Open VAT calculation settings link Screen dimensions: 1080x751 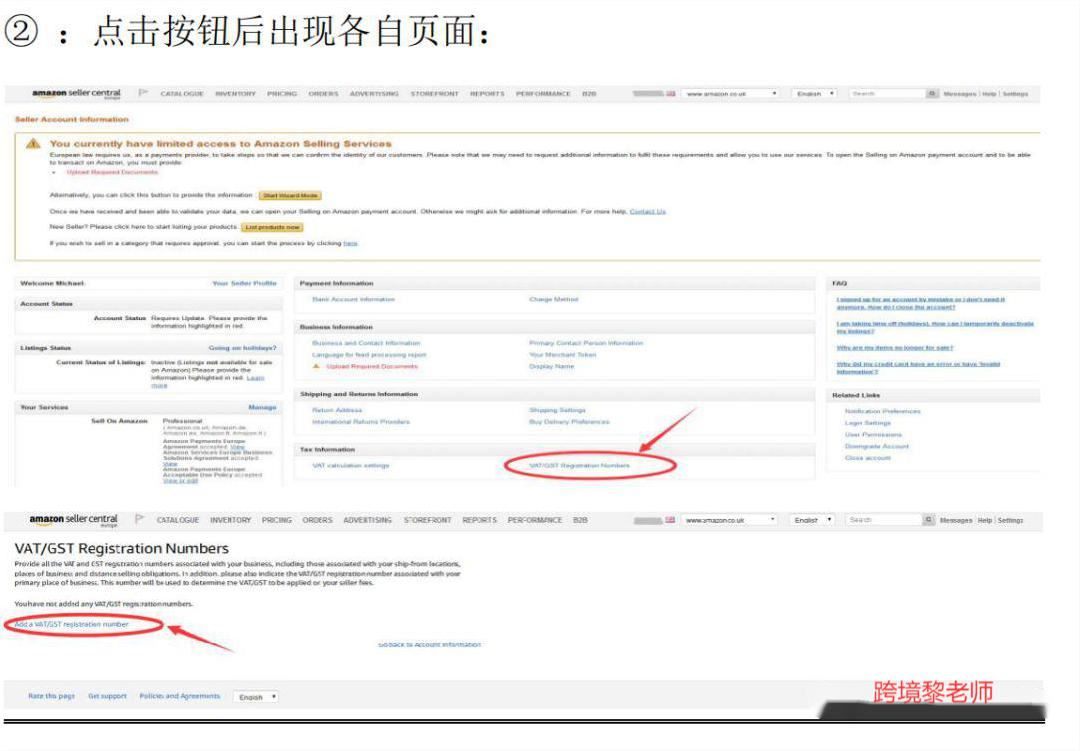351,466
